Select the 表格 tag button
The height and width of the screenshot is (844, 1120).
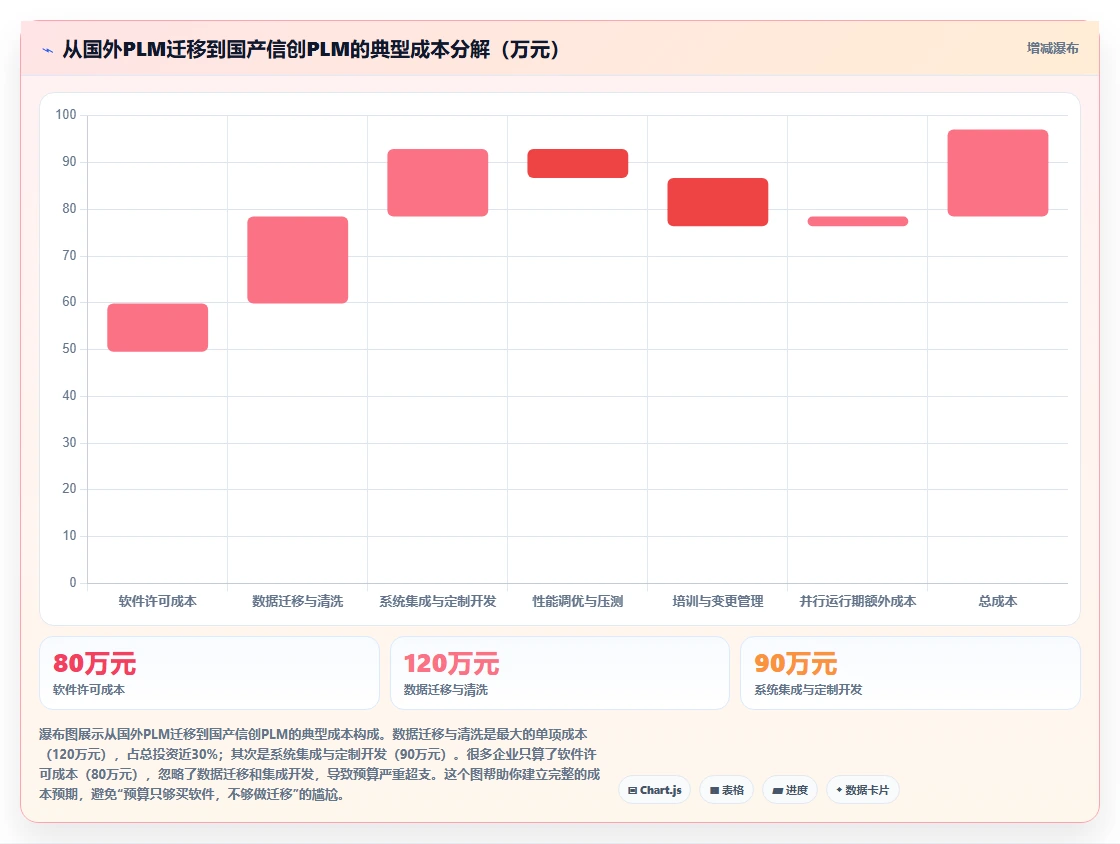(x=726, y=790)
